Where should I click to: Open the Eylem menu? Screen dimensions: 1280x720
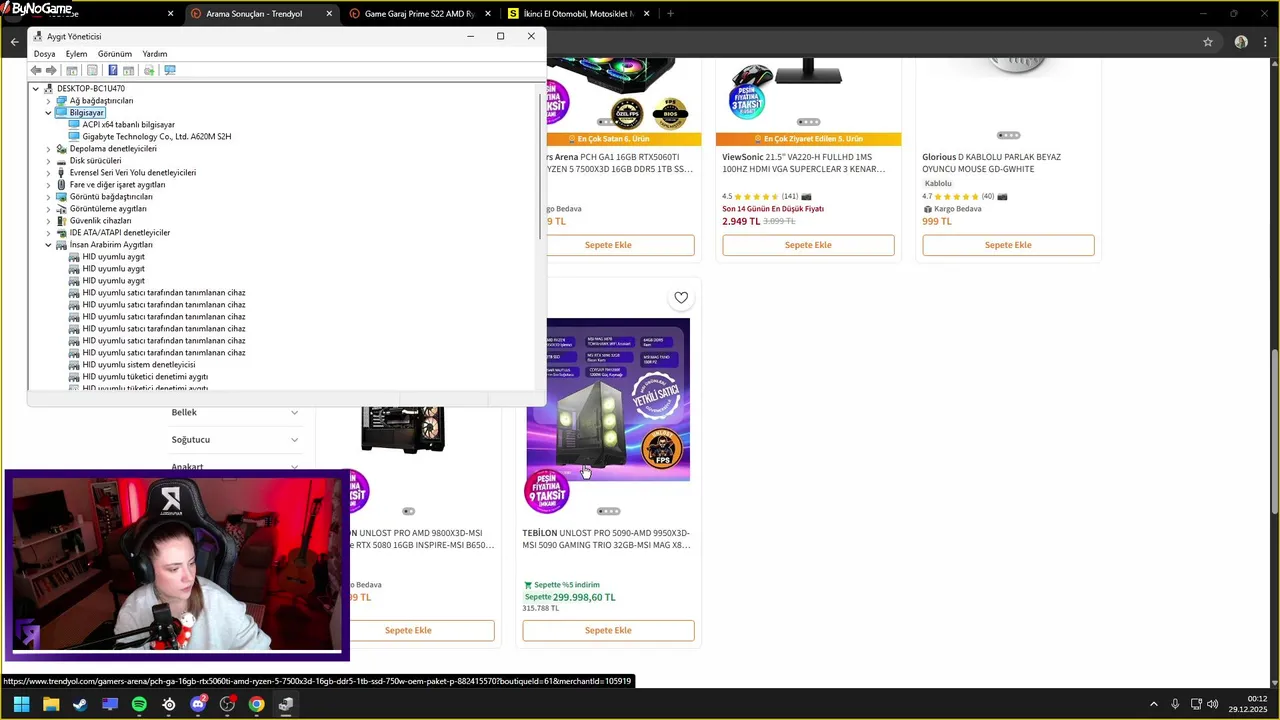point(76,54)
